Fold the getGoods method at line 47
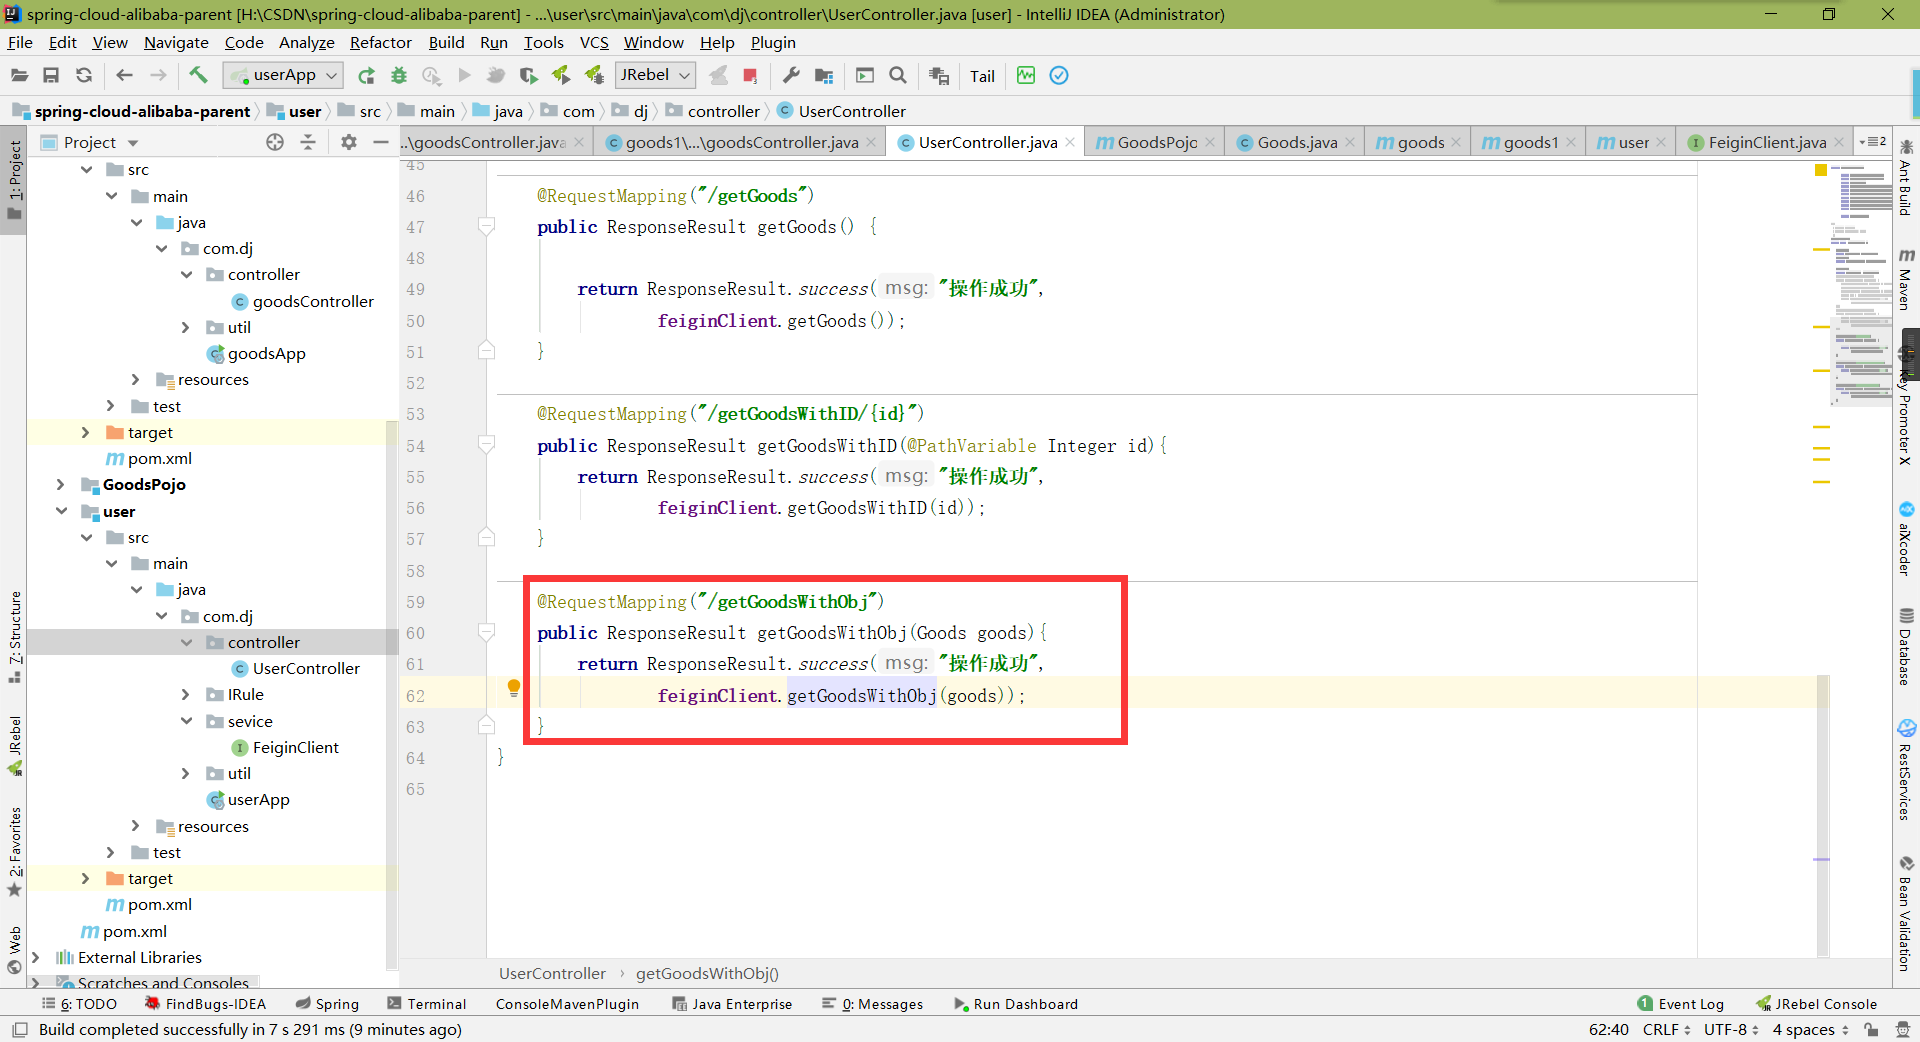This screenshot has width=1920, height=1042. pos(486,227)
